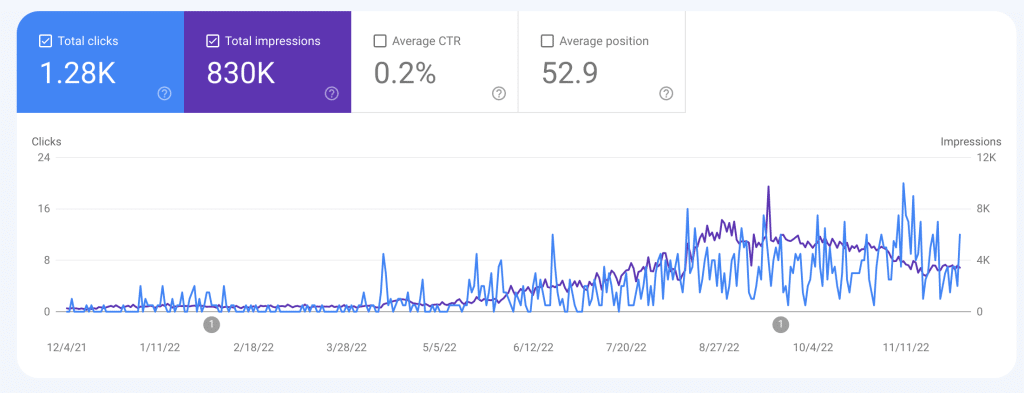Select the 1.28K total clicks value

click(78, 73)
